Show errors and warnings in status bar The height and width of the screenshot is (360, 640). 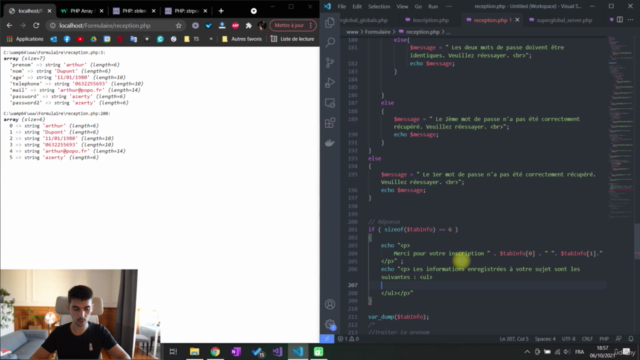coord(348,339)
